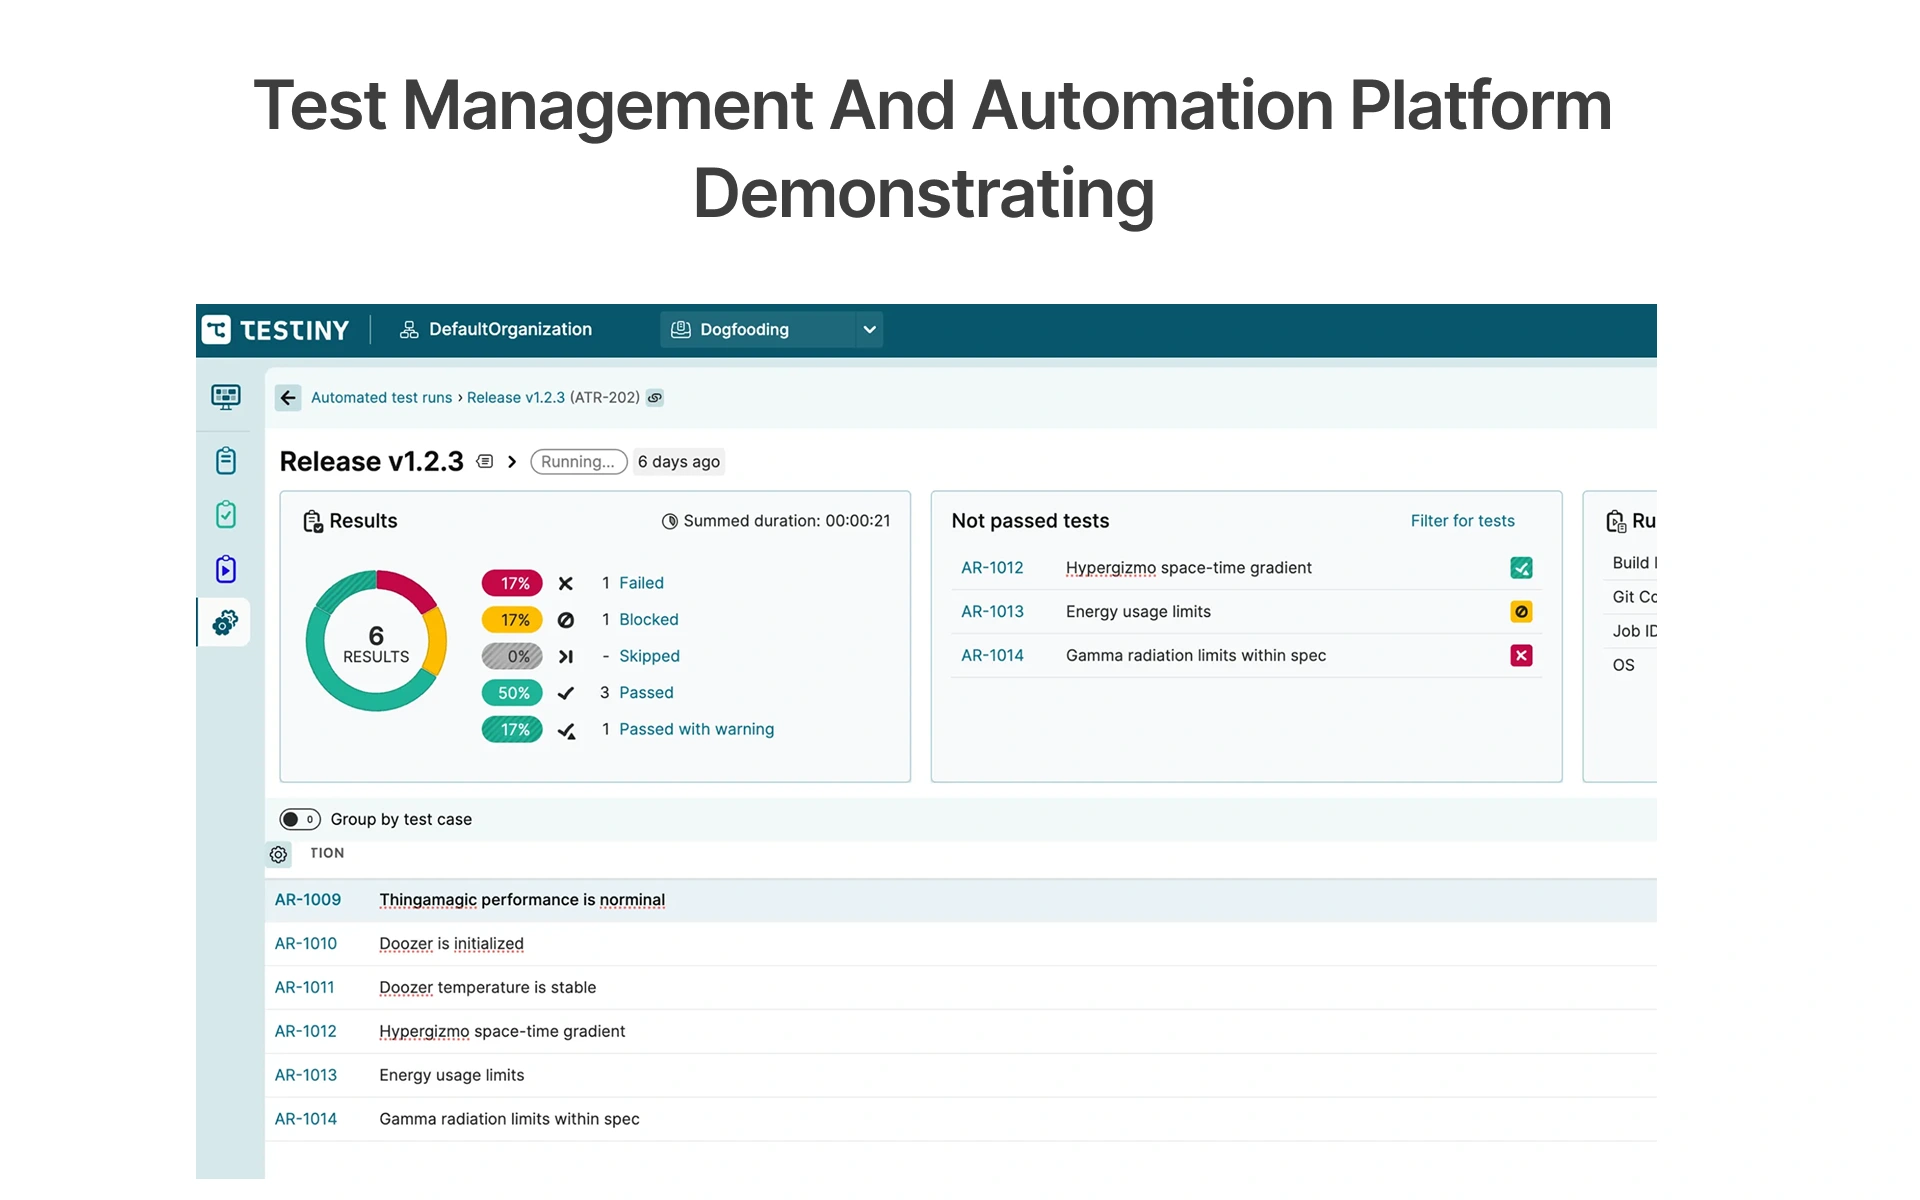1920x1200 pixels.
Task: Click the green 50% Passed badge
Action: tap(512, 693)
